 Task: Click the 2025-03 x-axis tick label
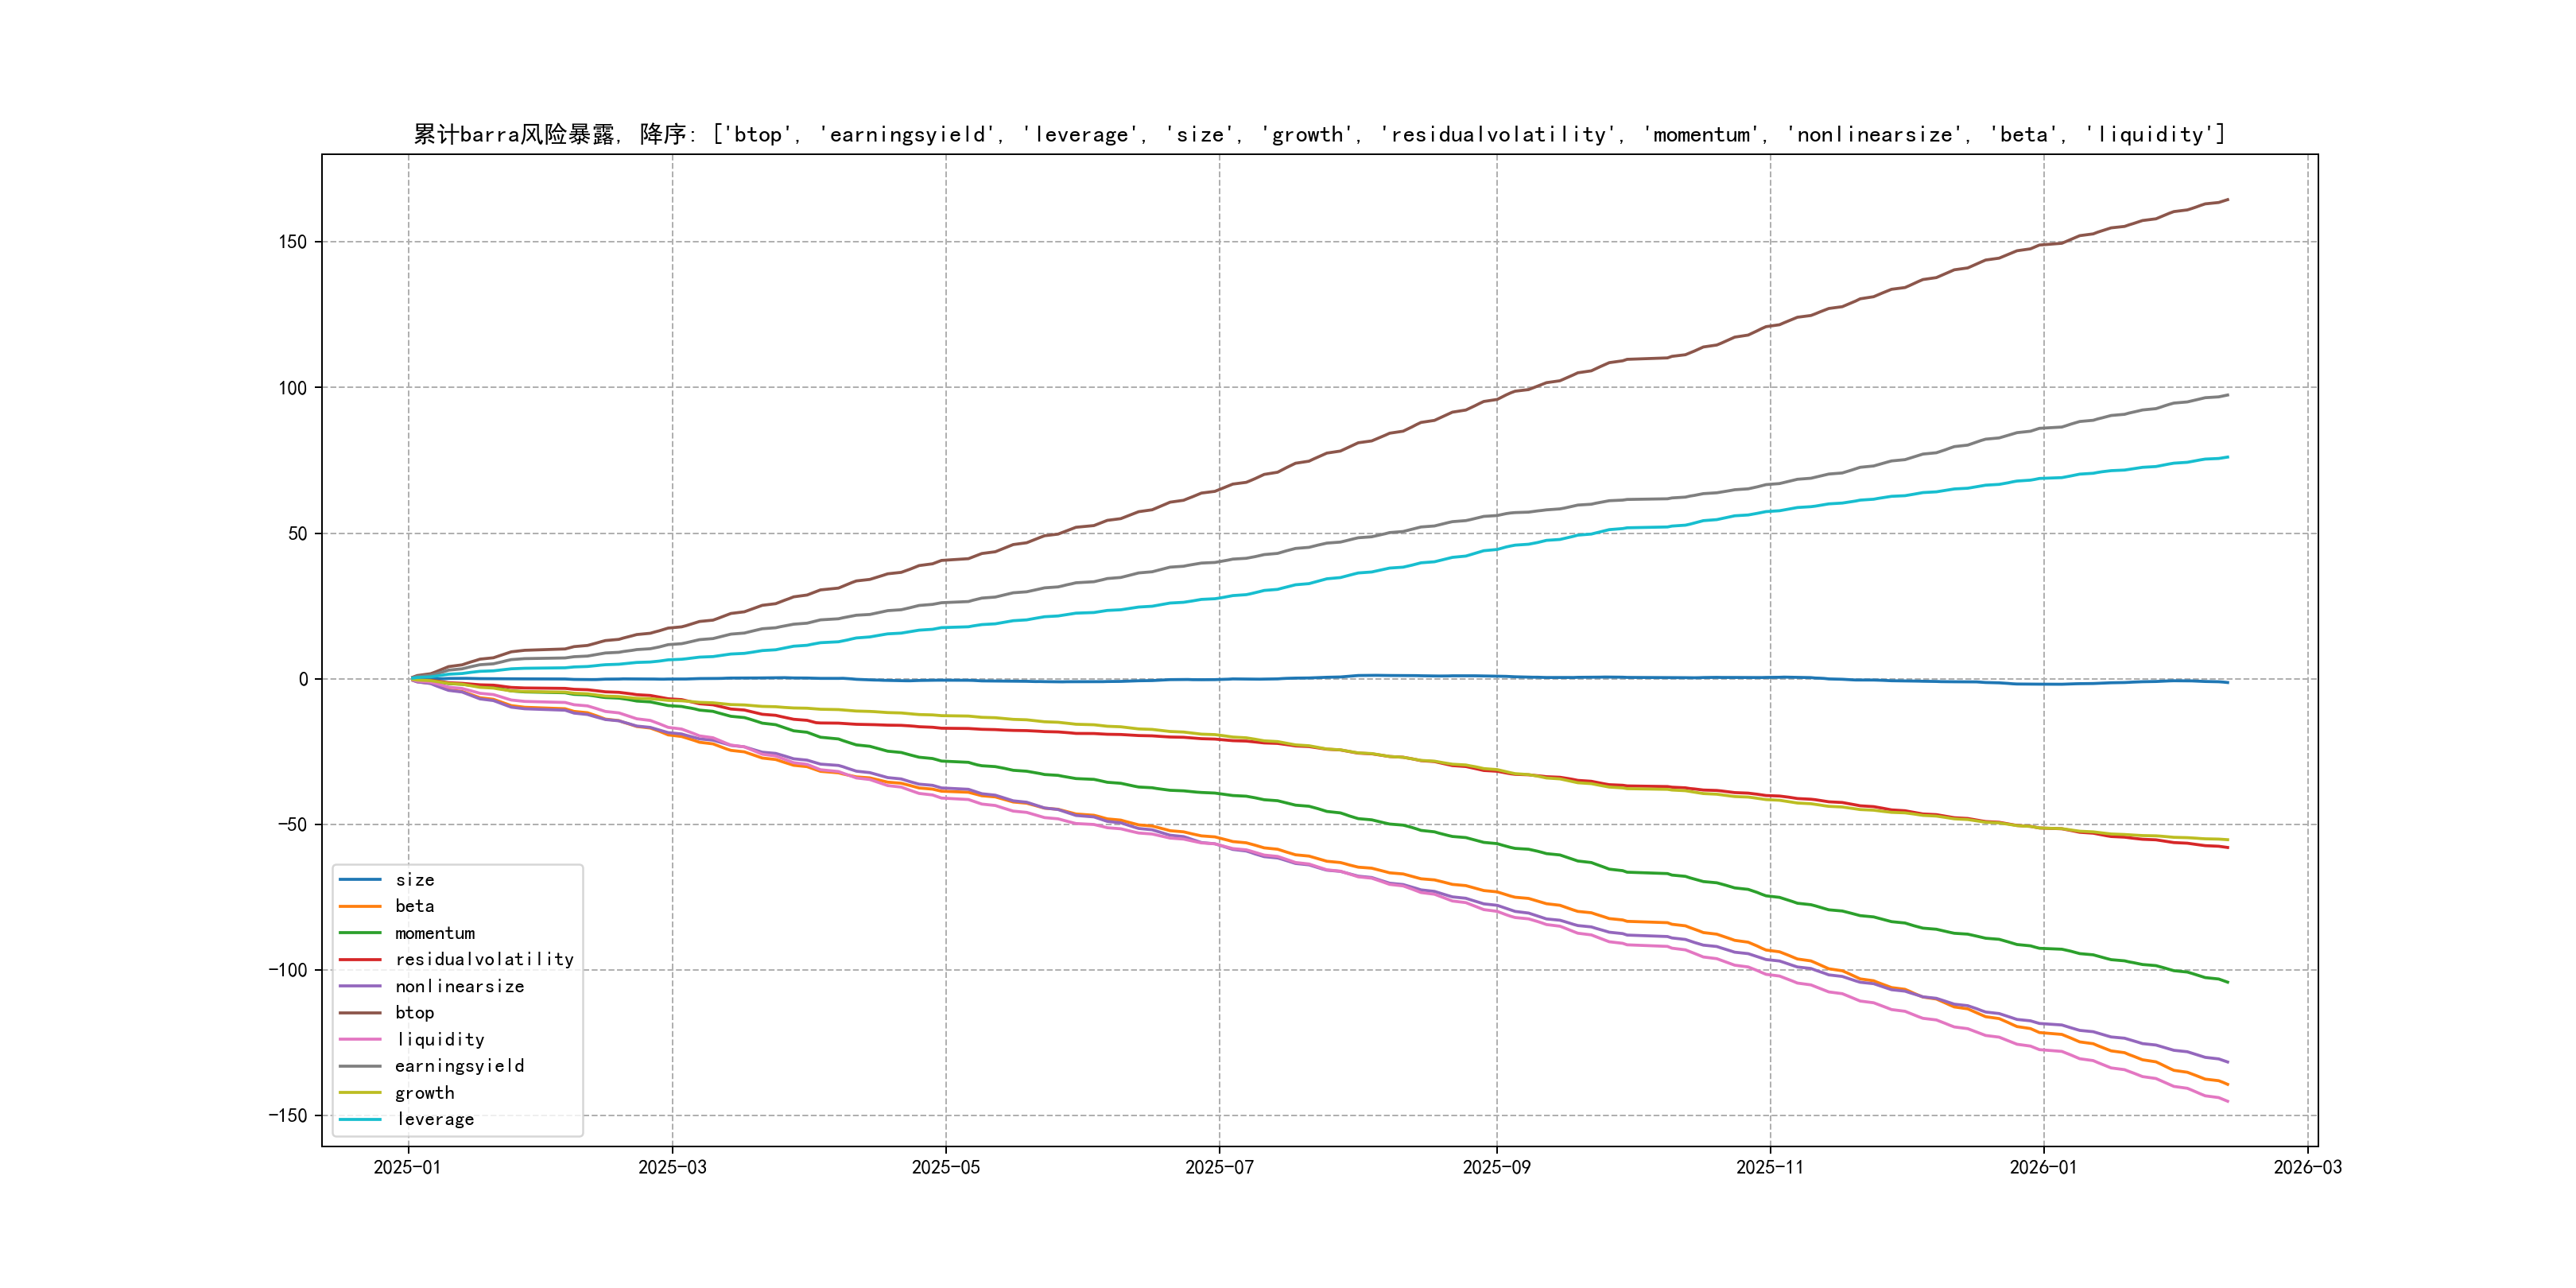pyautogui.click(x=672, y=1167)
